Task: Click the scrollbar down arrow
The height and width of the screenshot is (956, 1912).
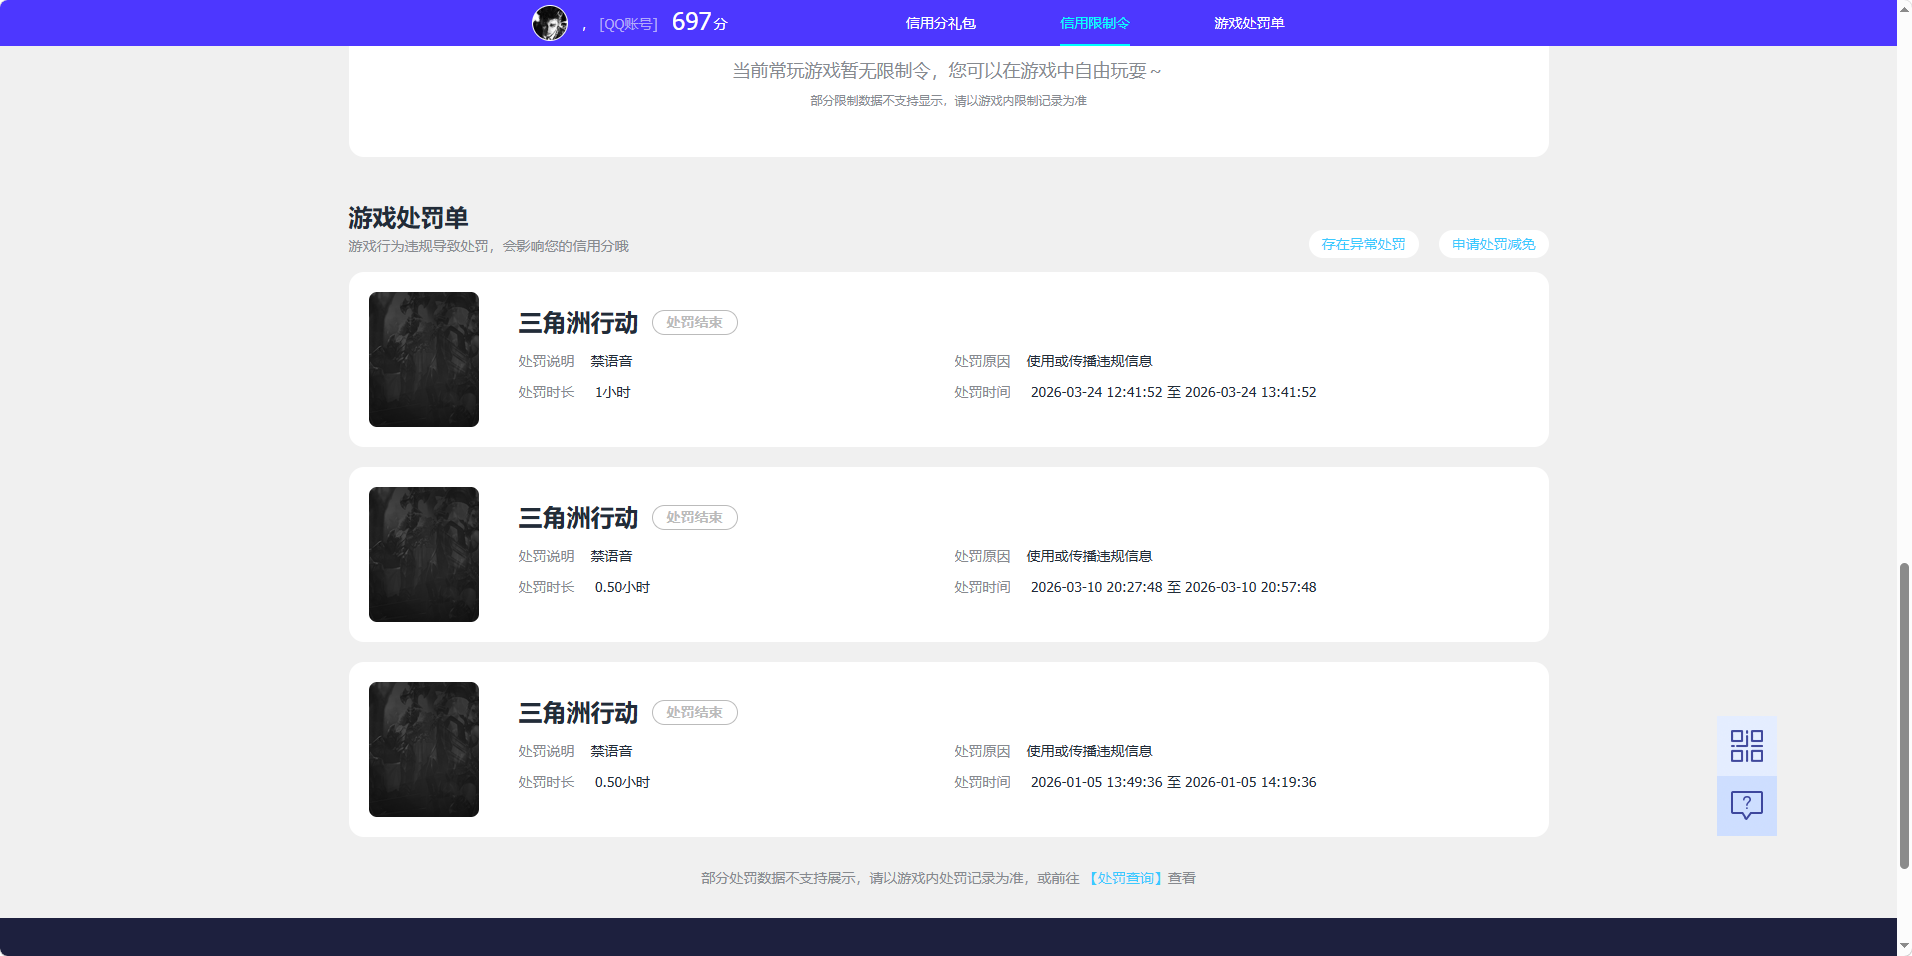Action: (x=1903, y=947)
